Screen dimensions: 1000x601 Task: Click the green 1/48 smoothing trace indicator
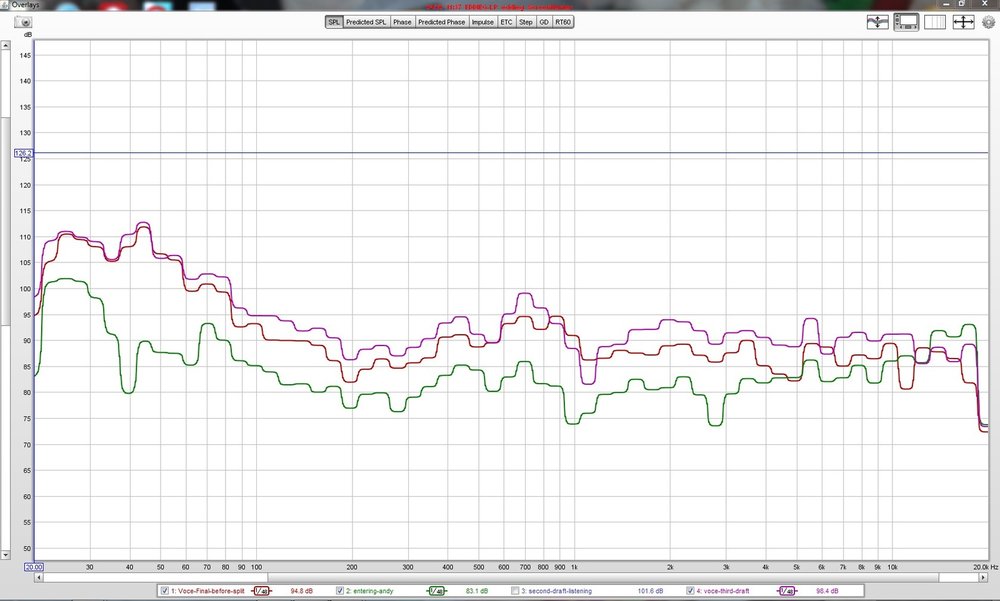(437, 591)
